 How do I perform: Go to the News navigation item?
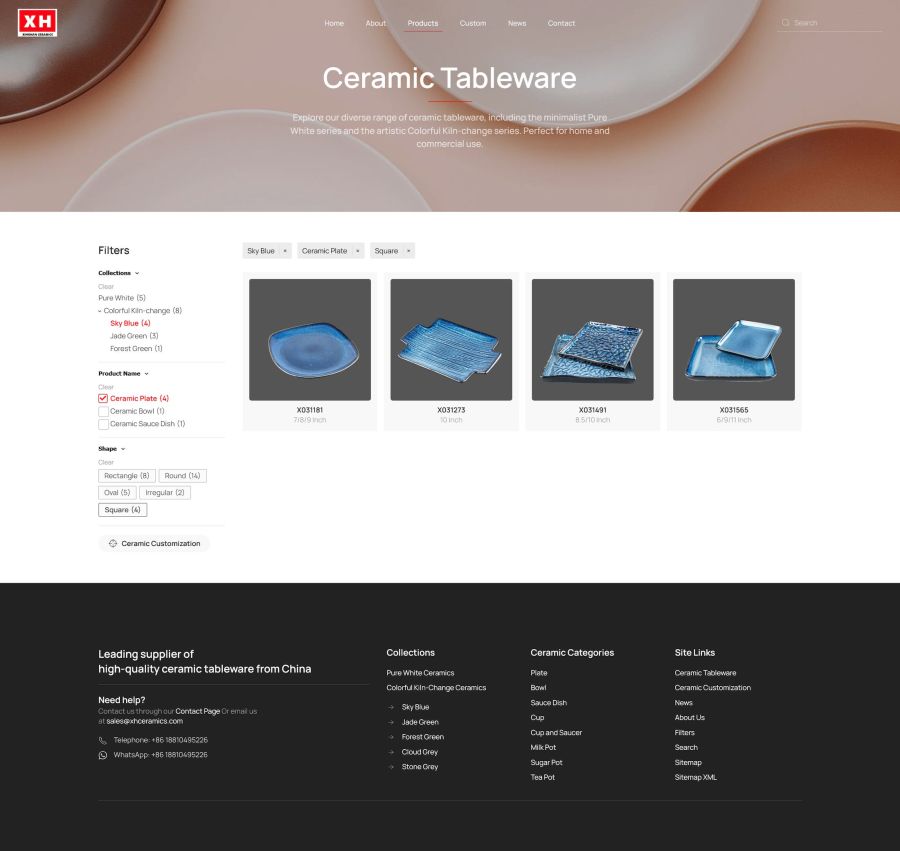[516, 23]
